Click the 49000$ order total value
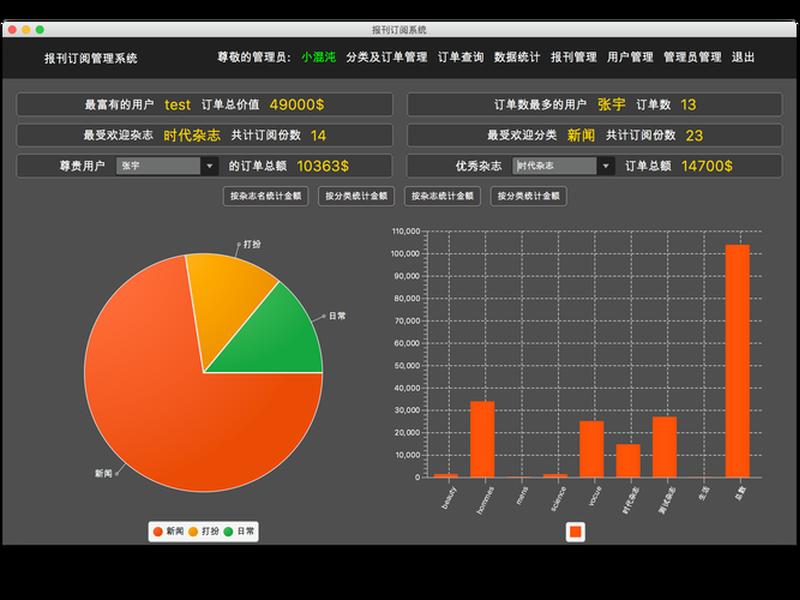Screen dimensions: 800x600 [x=296, y=105]
